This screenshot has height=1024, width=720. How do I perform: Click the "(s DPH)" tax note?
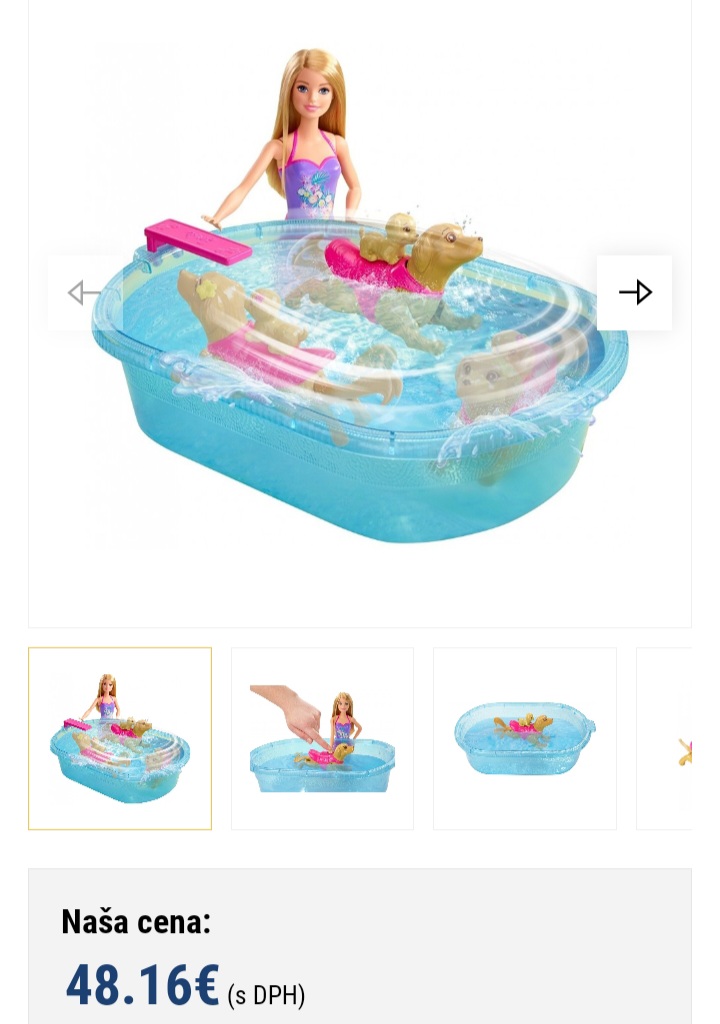(x=266, y=995)
